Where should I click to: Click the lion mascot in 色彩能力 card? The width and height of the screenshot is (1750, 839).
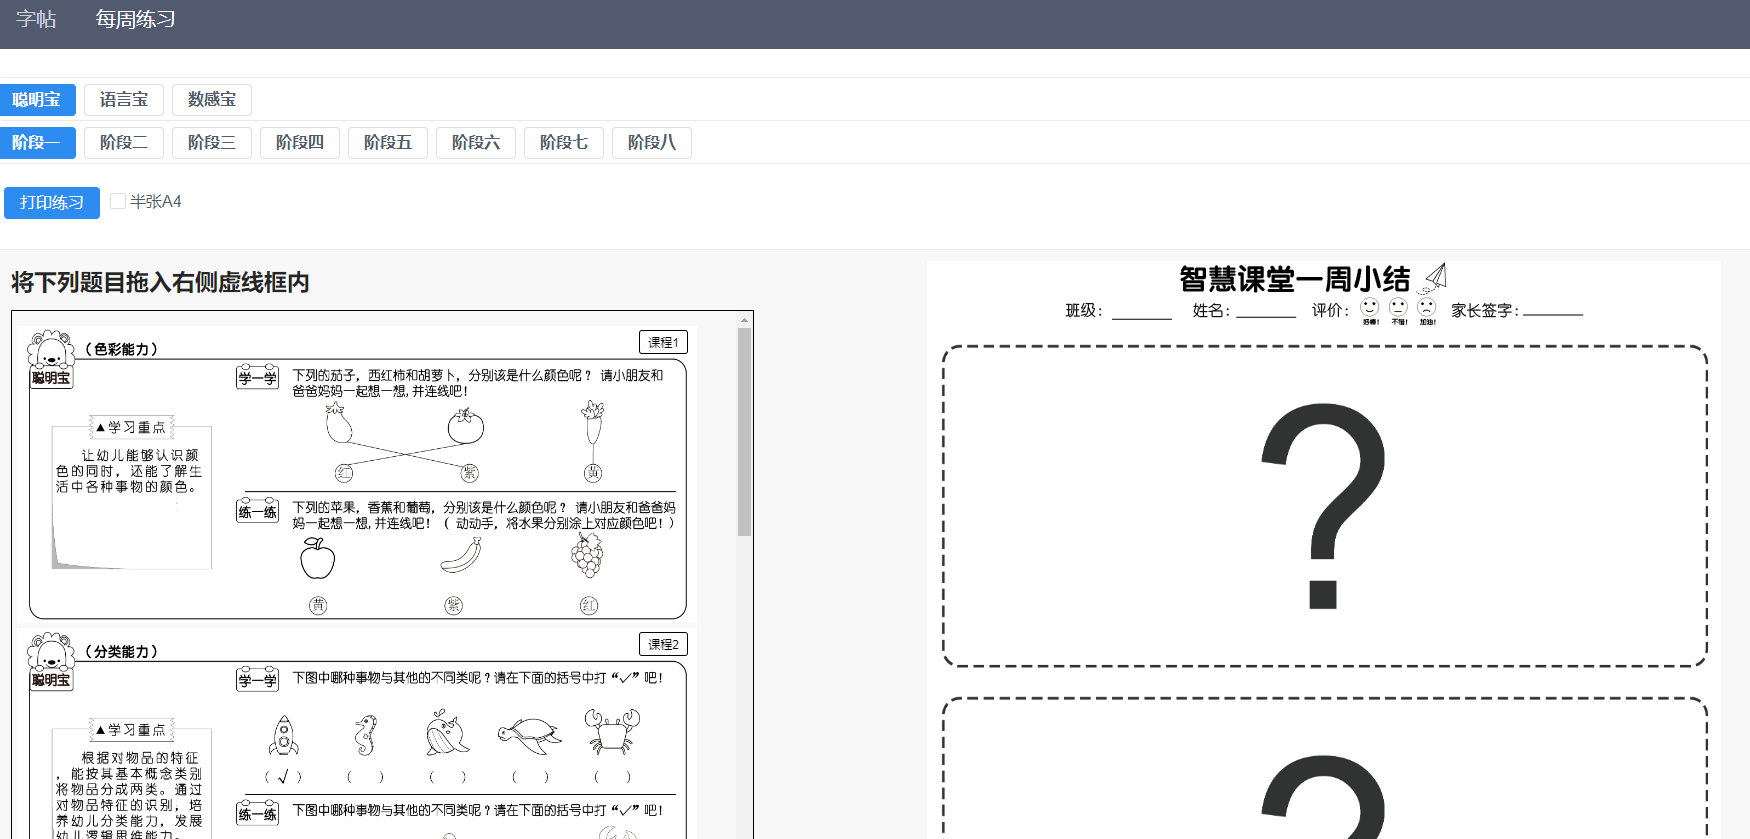[50, 350]
